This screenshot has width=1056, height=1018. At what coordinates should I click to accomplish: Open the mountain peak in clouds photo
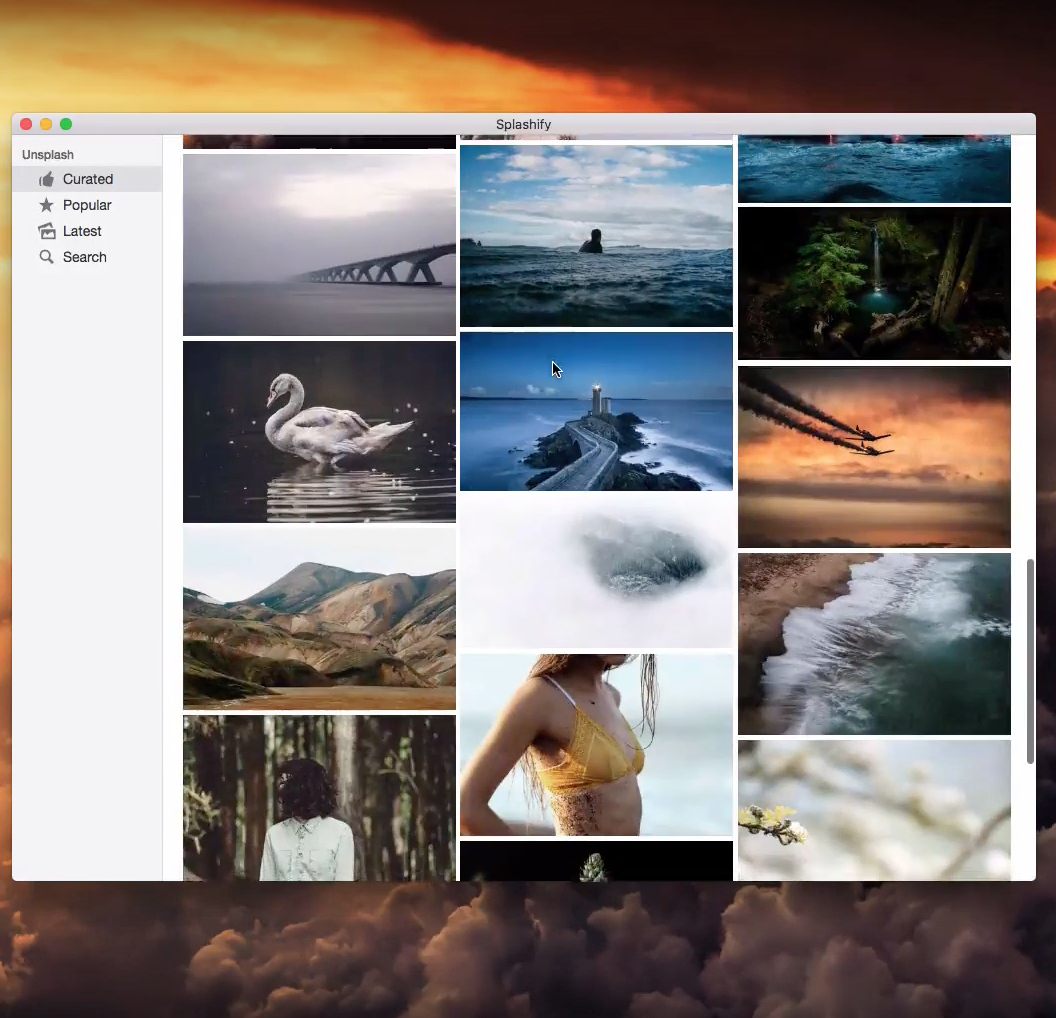point(596,571)
